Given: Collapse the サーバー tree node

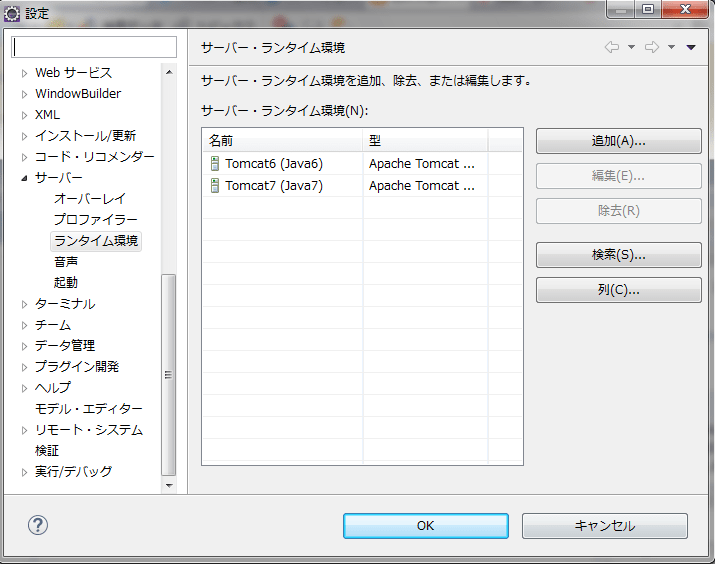Looking at the screenshot, I should [24, 178].
